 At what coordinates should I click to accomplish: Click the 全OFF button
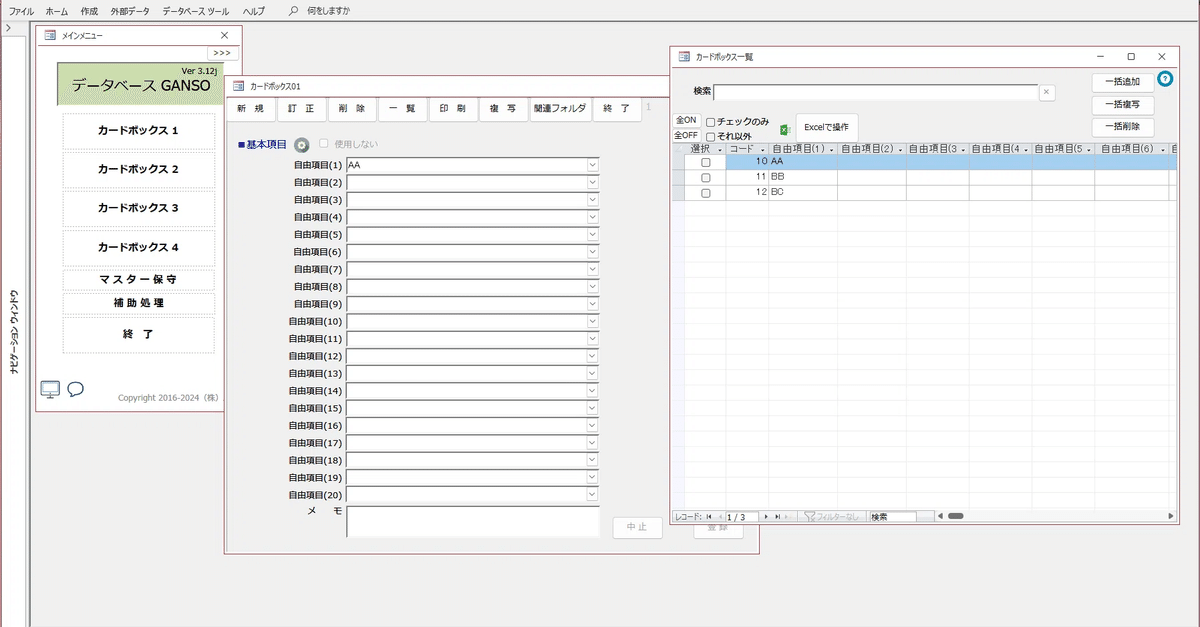pyautogui.click(x=686, y=135)
